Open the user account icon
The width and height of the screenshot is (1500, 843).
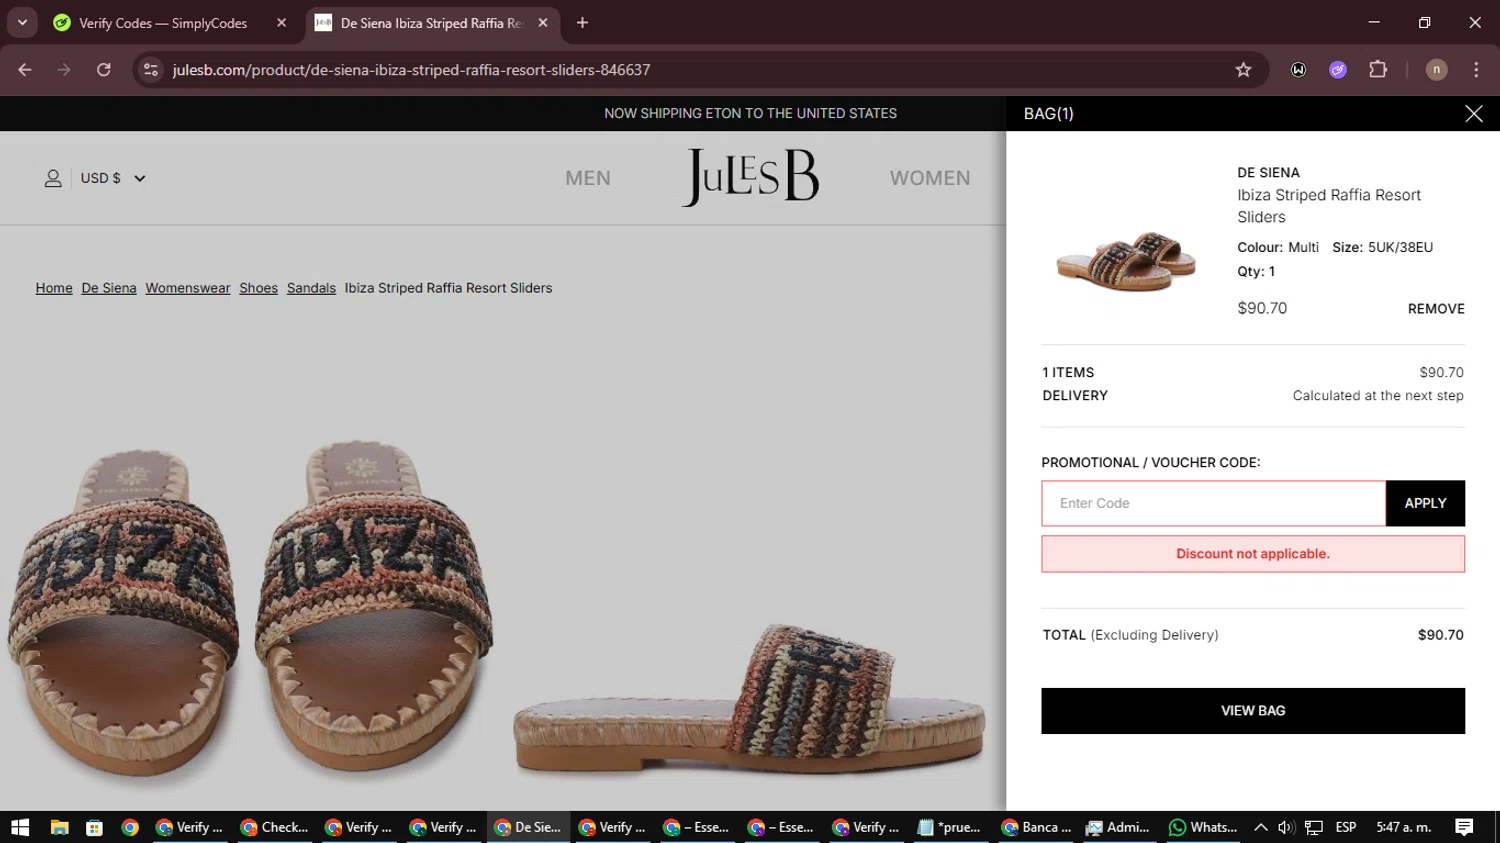(53, 178)
